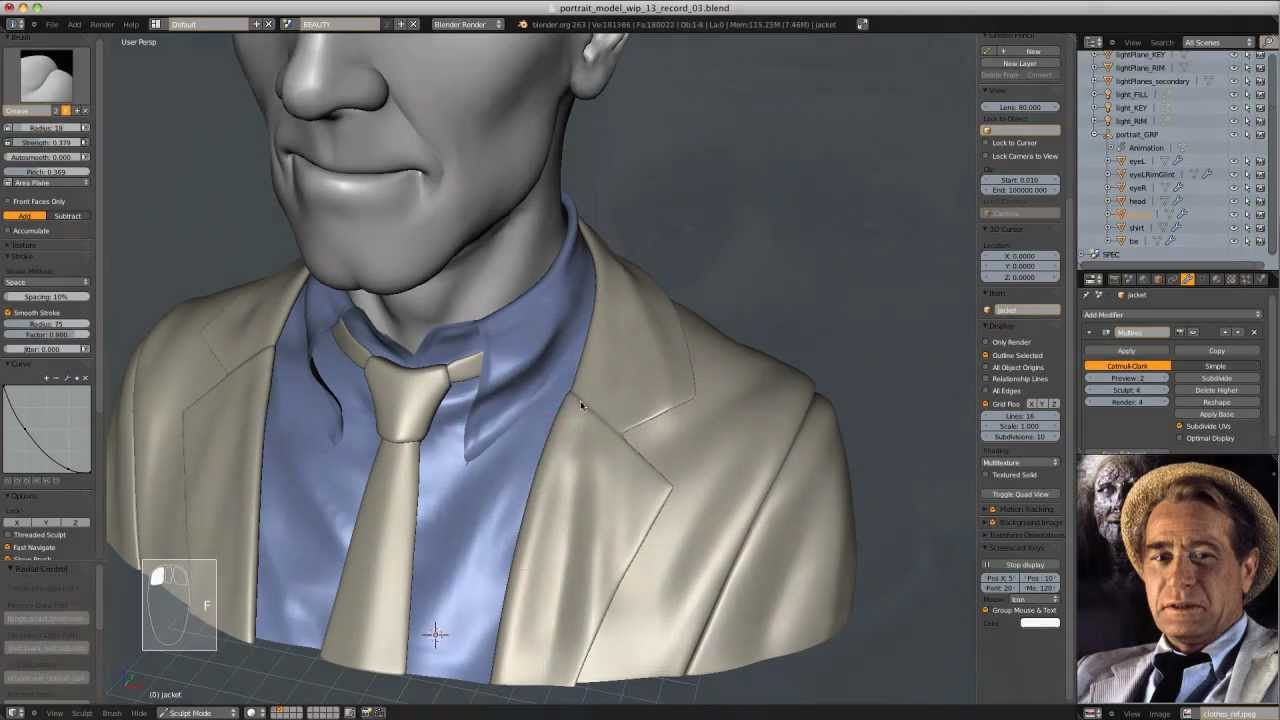Select the shirt object in outliner

1136,228
